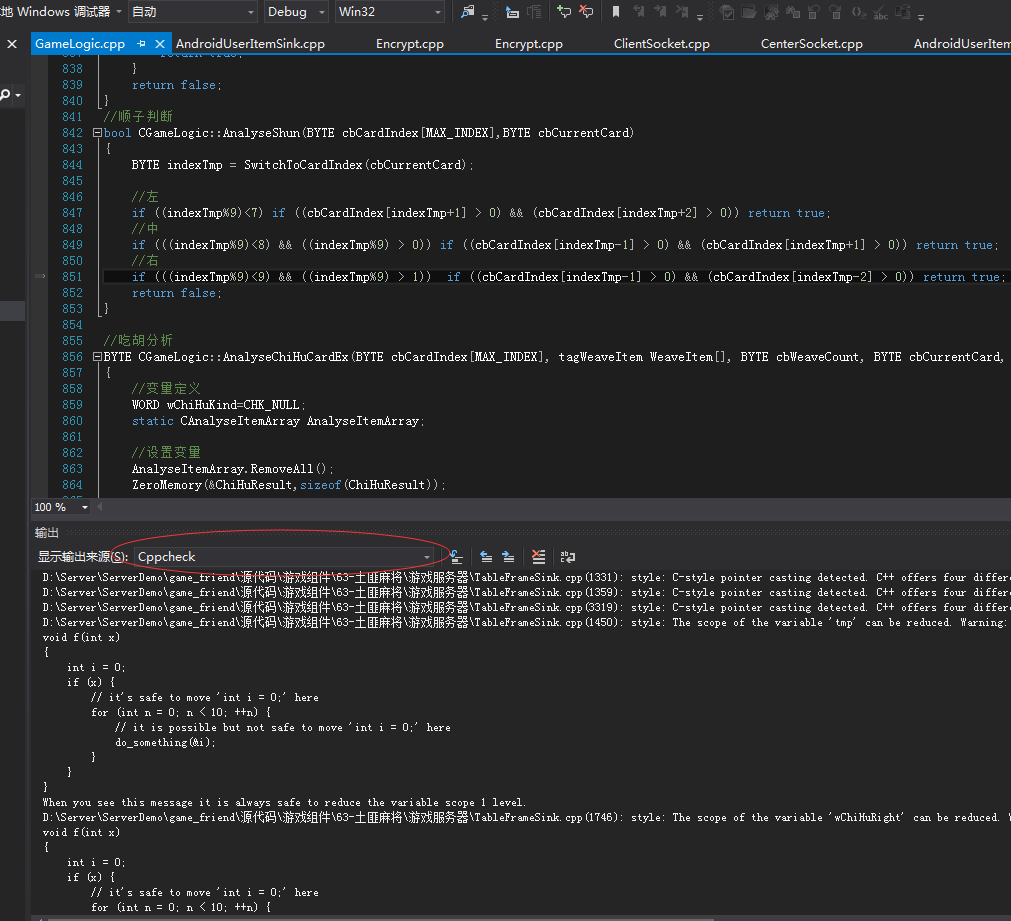Open the bookmark toolbar overflow arrow
Viewport: 1011px width, 921px height.
[700, 17]
